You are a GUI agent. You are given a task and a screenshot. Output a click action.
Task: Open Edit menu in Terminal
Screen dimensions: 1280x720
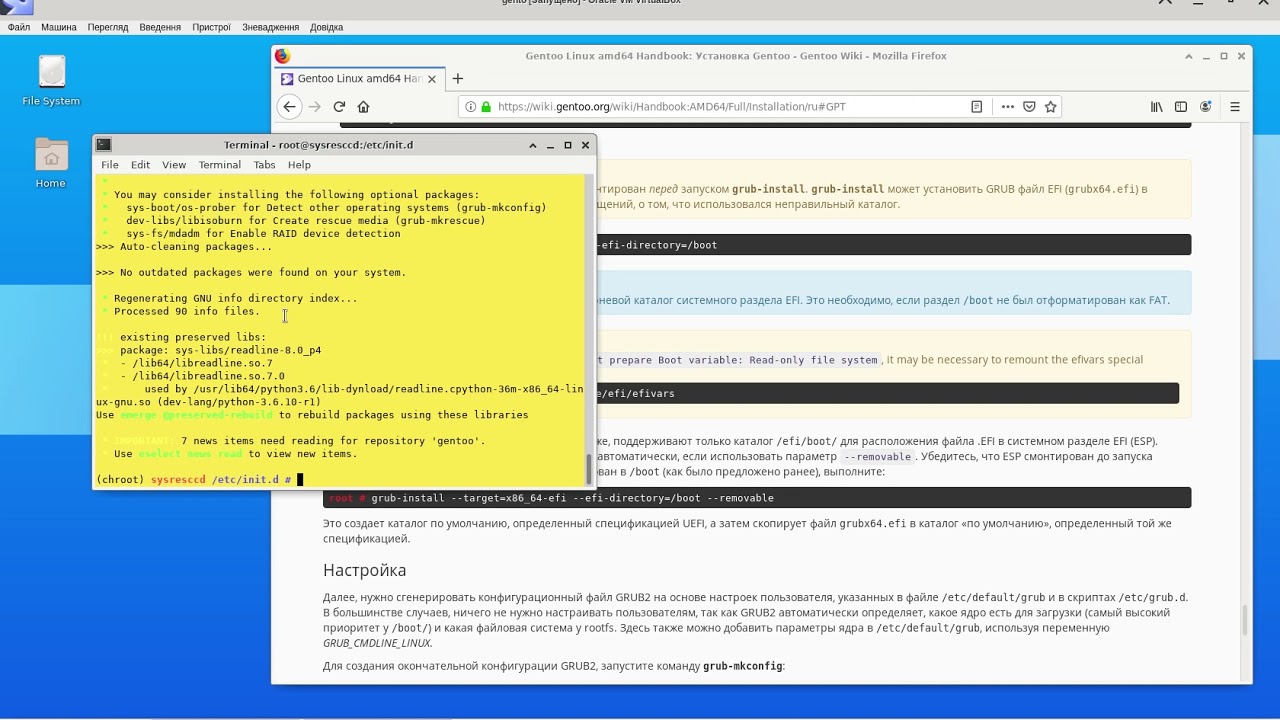140,165
